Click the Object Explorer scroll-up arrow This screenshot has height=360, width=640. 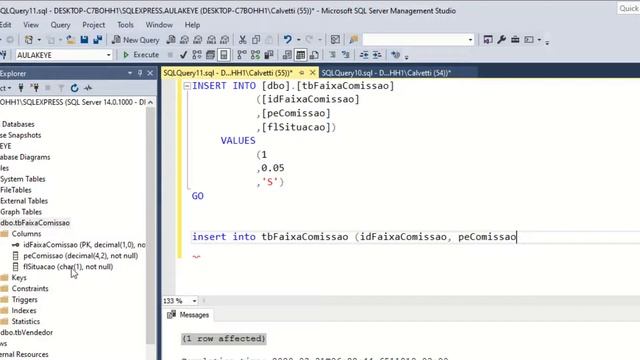tap(151, 102)
